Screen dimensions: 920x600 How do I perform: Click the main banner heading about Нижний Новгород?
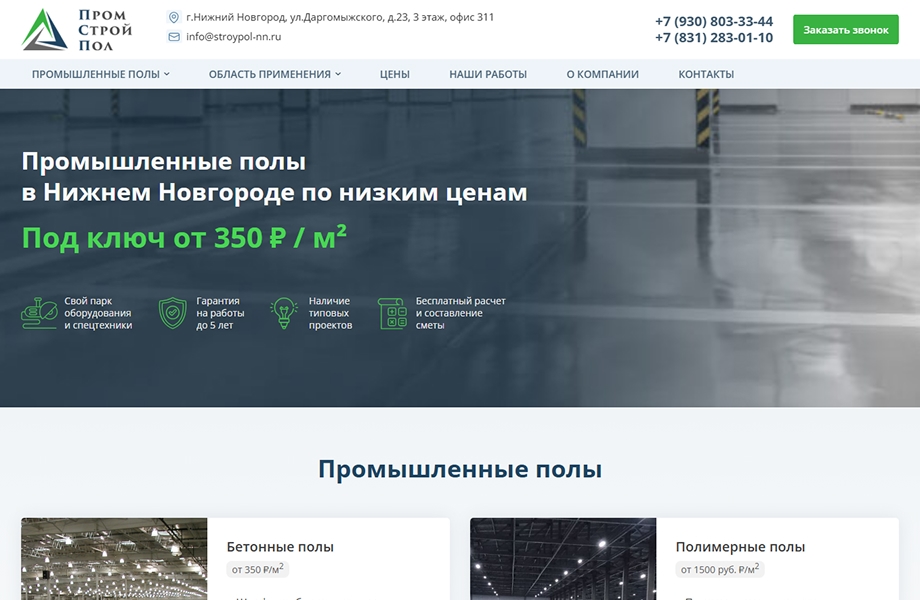click(274, 177)
